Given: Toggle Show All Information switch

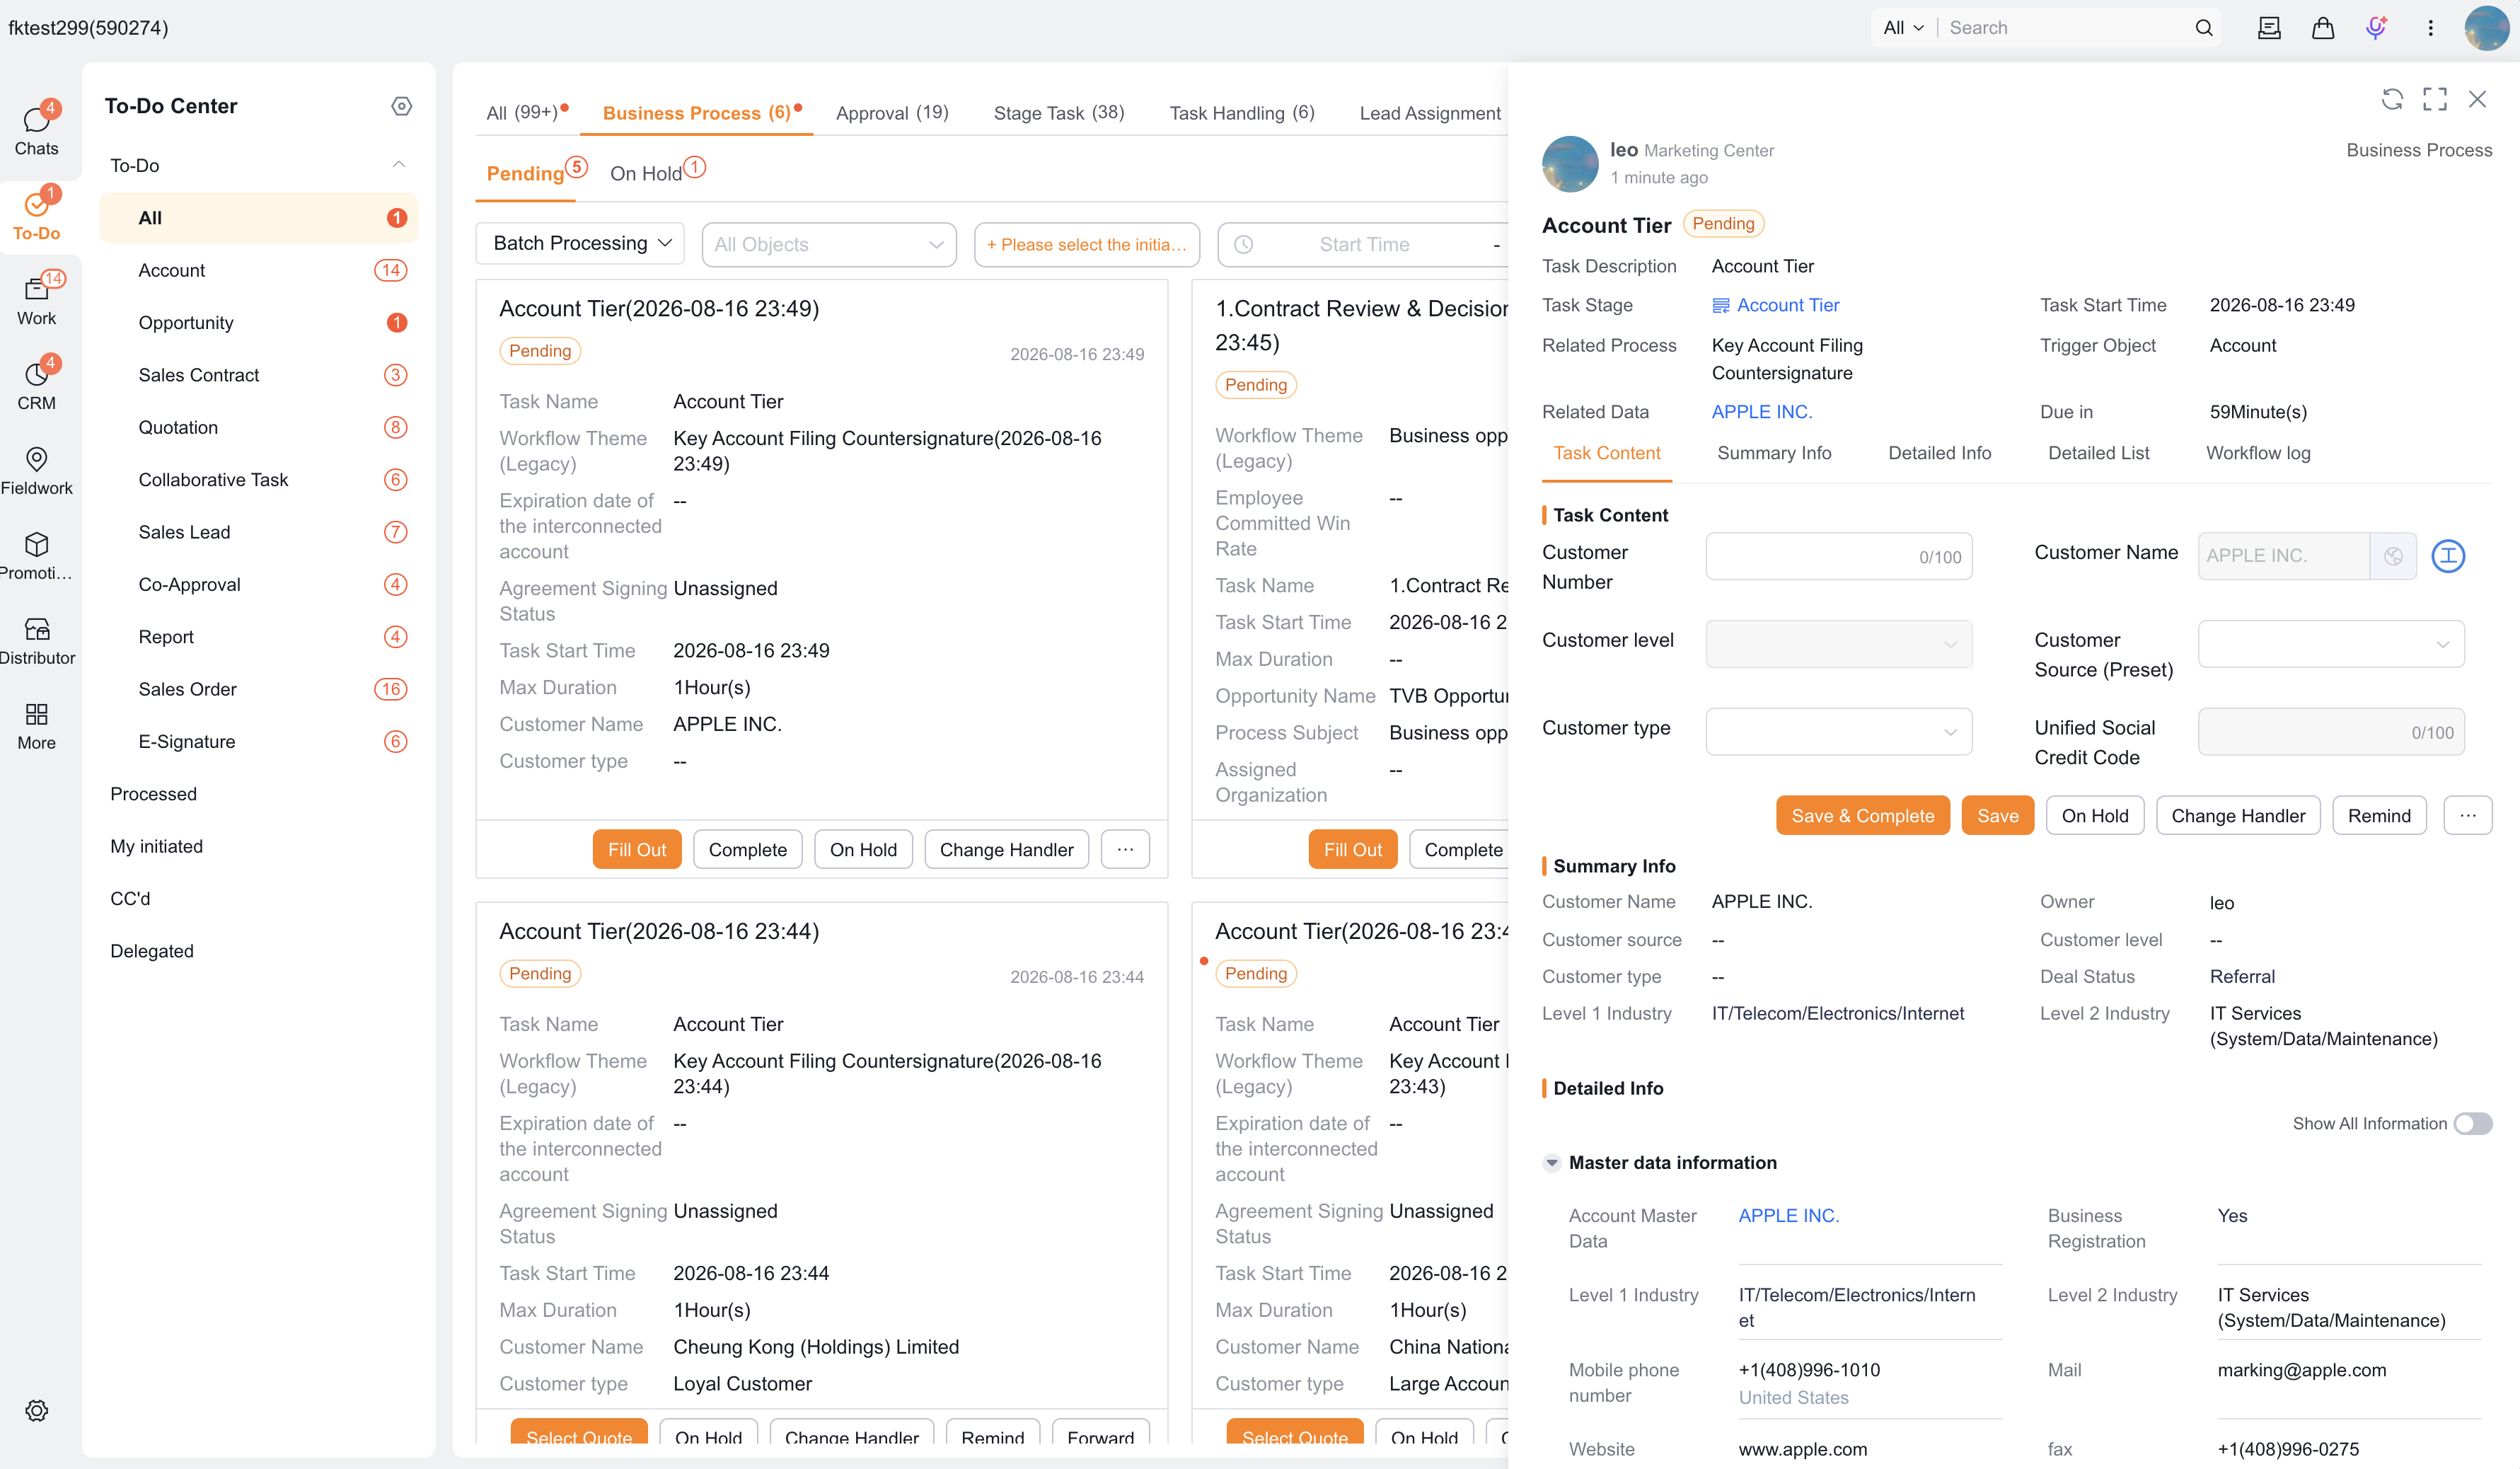Looking at the screenshot, I should 2472,1124.
